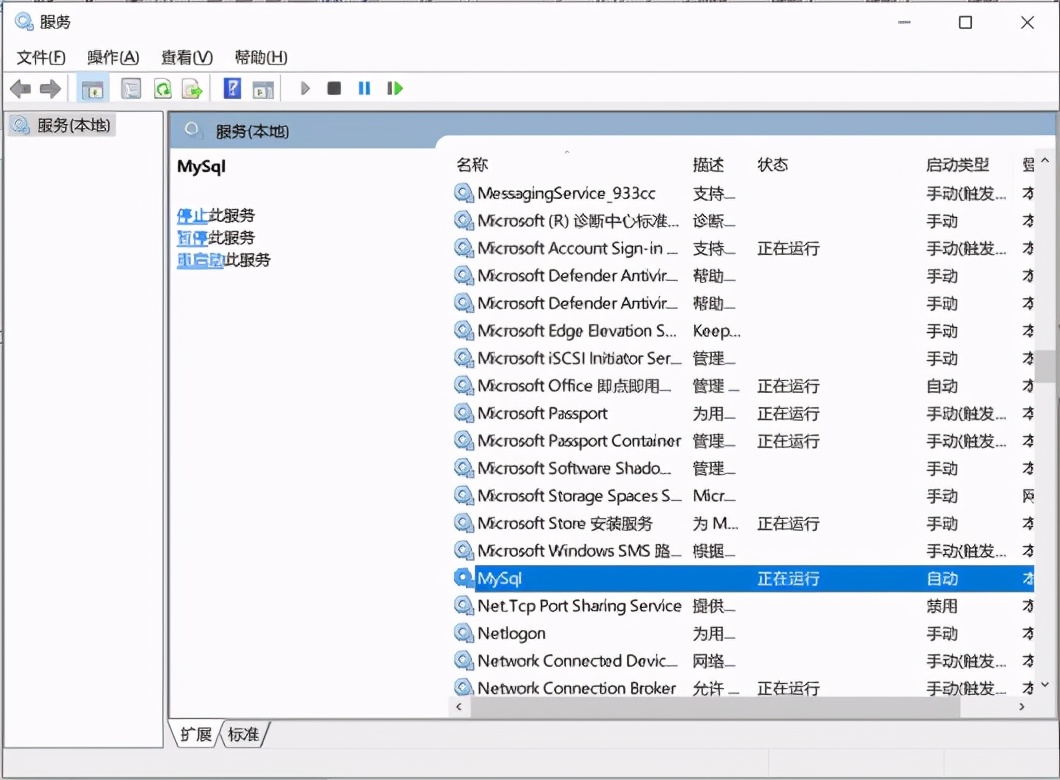Screen dimensions: 1060x780
Task: Click the Start Service play icon
Action: (x=305, y=89)
